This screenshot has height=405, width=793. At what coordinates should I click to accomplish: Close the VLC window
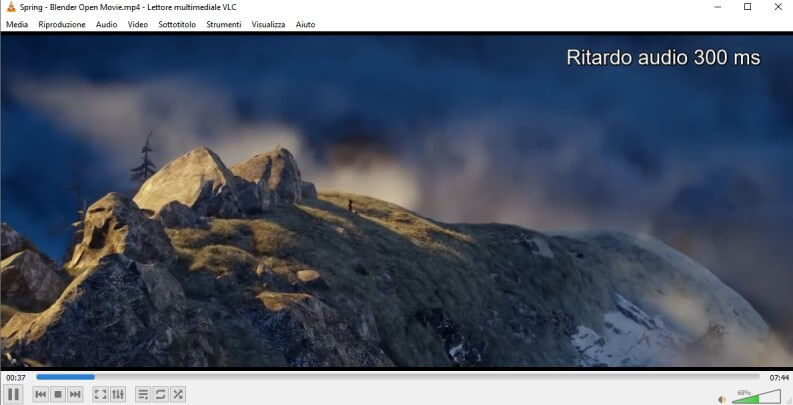tap(778, 7)
